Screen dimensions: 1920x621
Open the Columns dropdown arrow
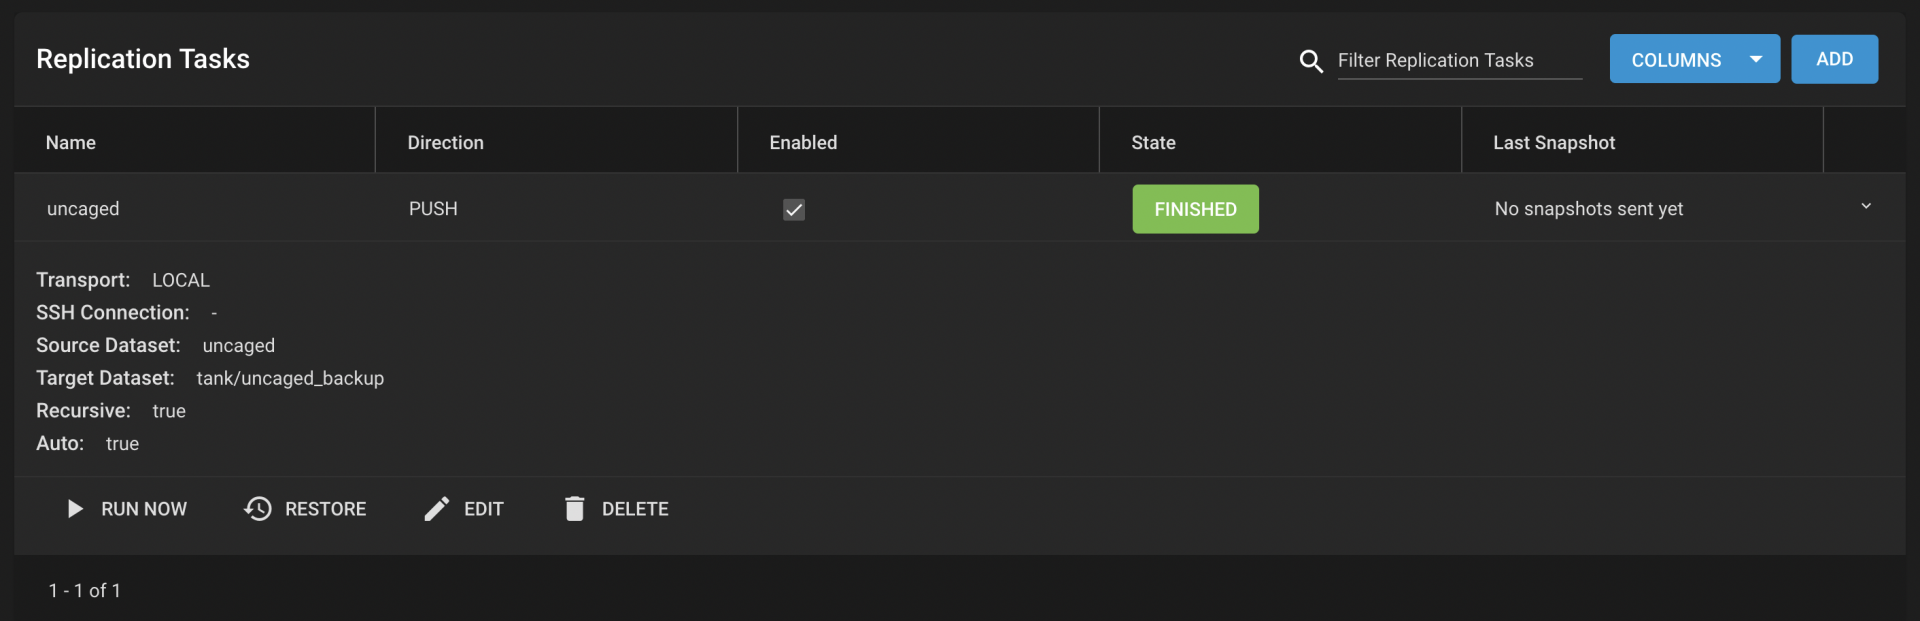[x=1756, y=59]
